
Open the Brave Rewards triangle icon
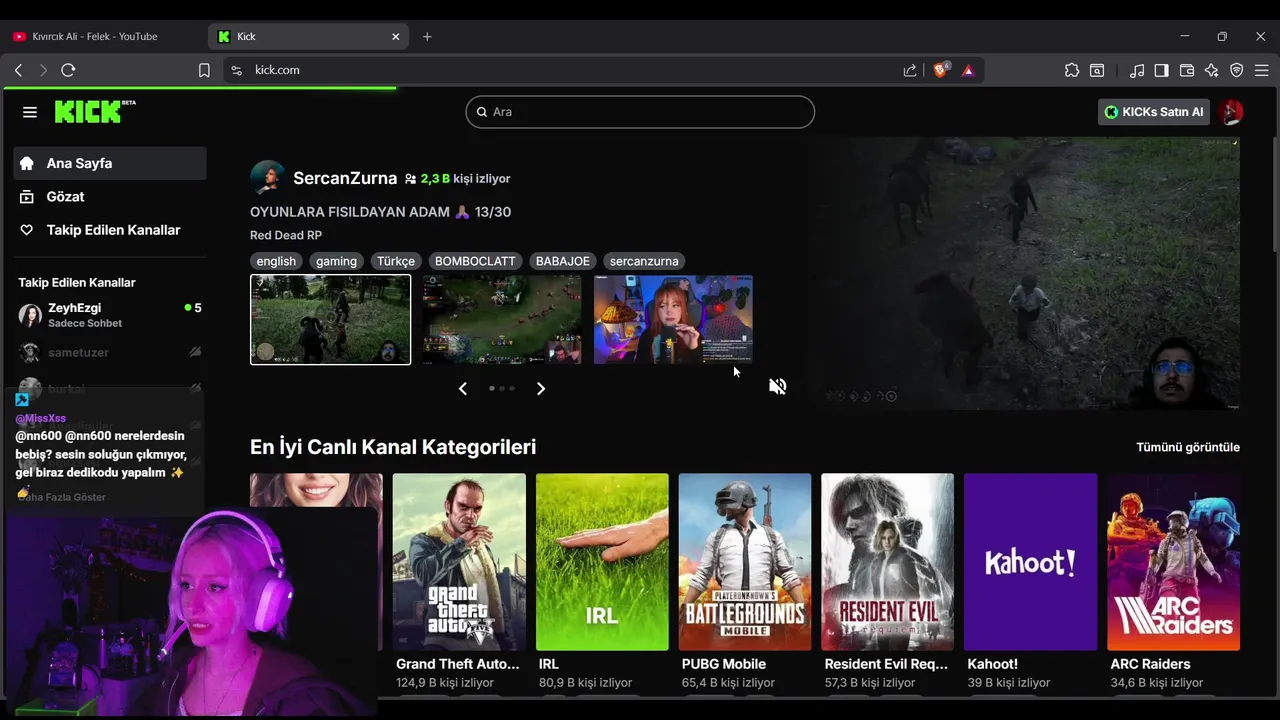(x=968, y=70)
